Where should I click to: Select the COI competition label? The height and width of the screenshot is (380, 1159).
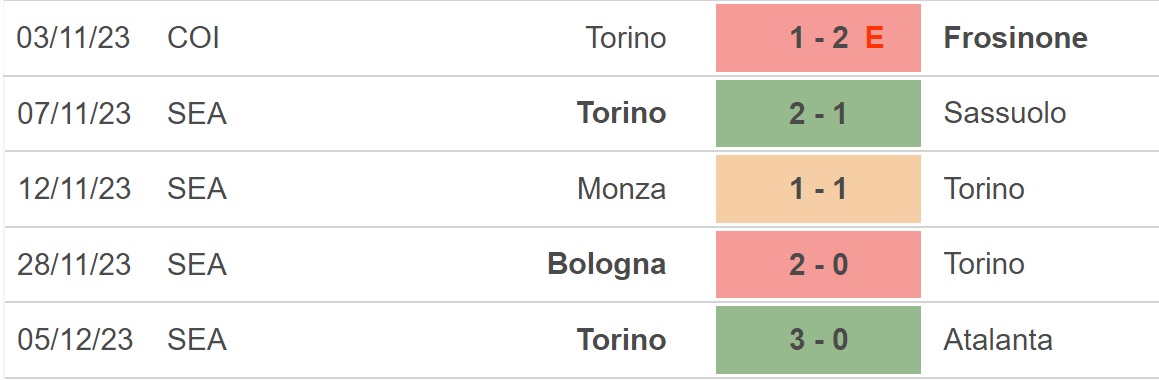(x=194, y=38)
